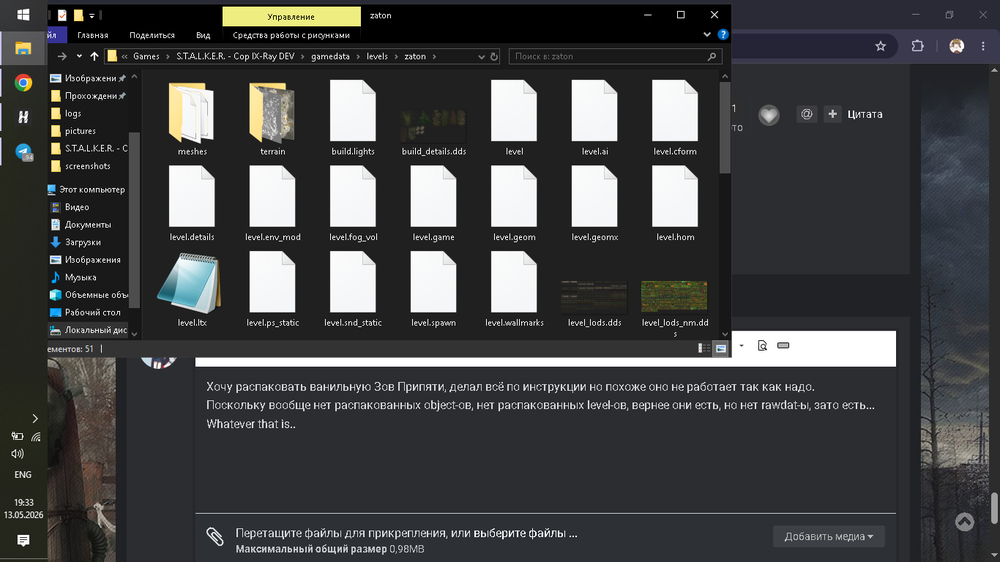The image size is (1000, 562).
Task: Click the Explorer file list scrollbar
Action: point(724,128)
